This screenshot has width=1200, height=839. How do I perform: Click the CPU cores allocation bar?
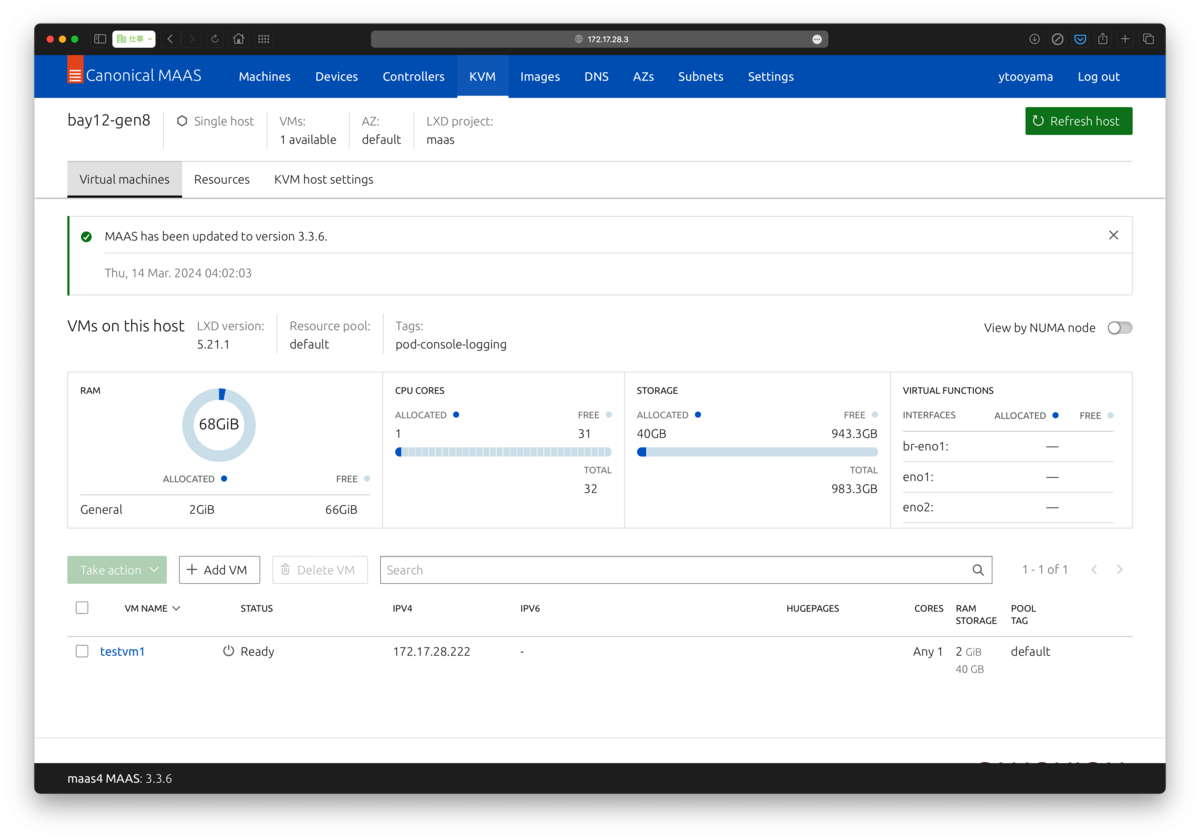[x=503, y=452]
